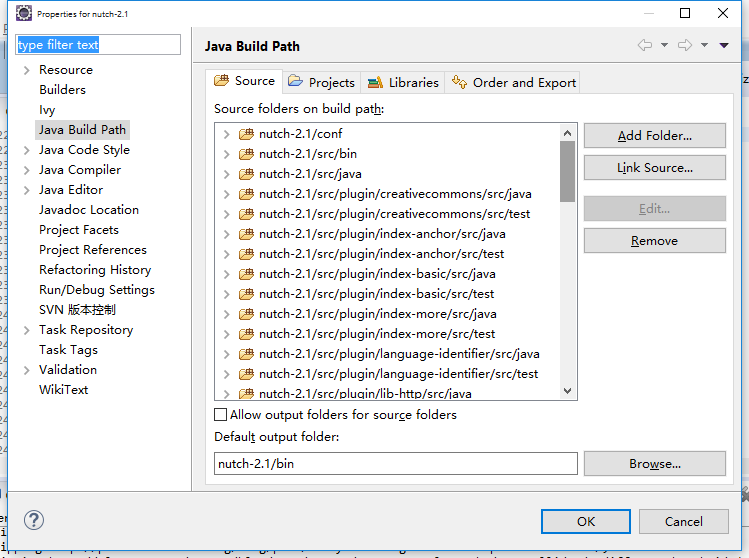The height and width of the screenshot is (558, 749).
Task: Click the Browse... button
Action: coord(654,463)
